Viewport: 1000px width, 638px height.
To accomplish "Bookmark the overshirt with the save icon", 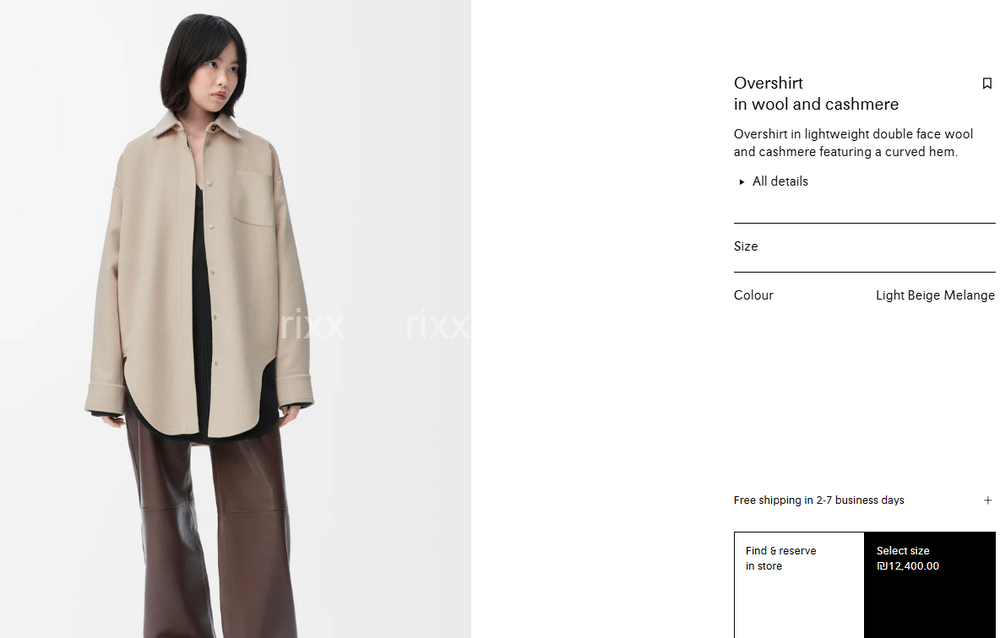I will click(987, 84).
